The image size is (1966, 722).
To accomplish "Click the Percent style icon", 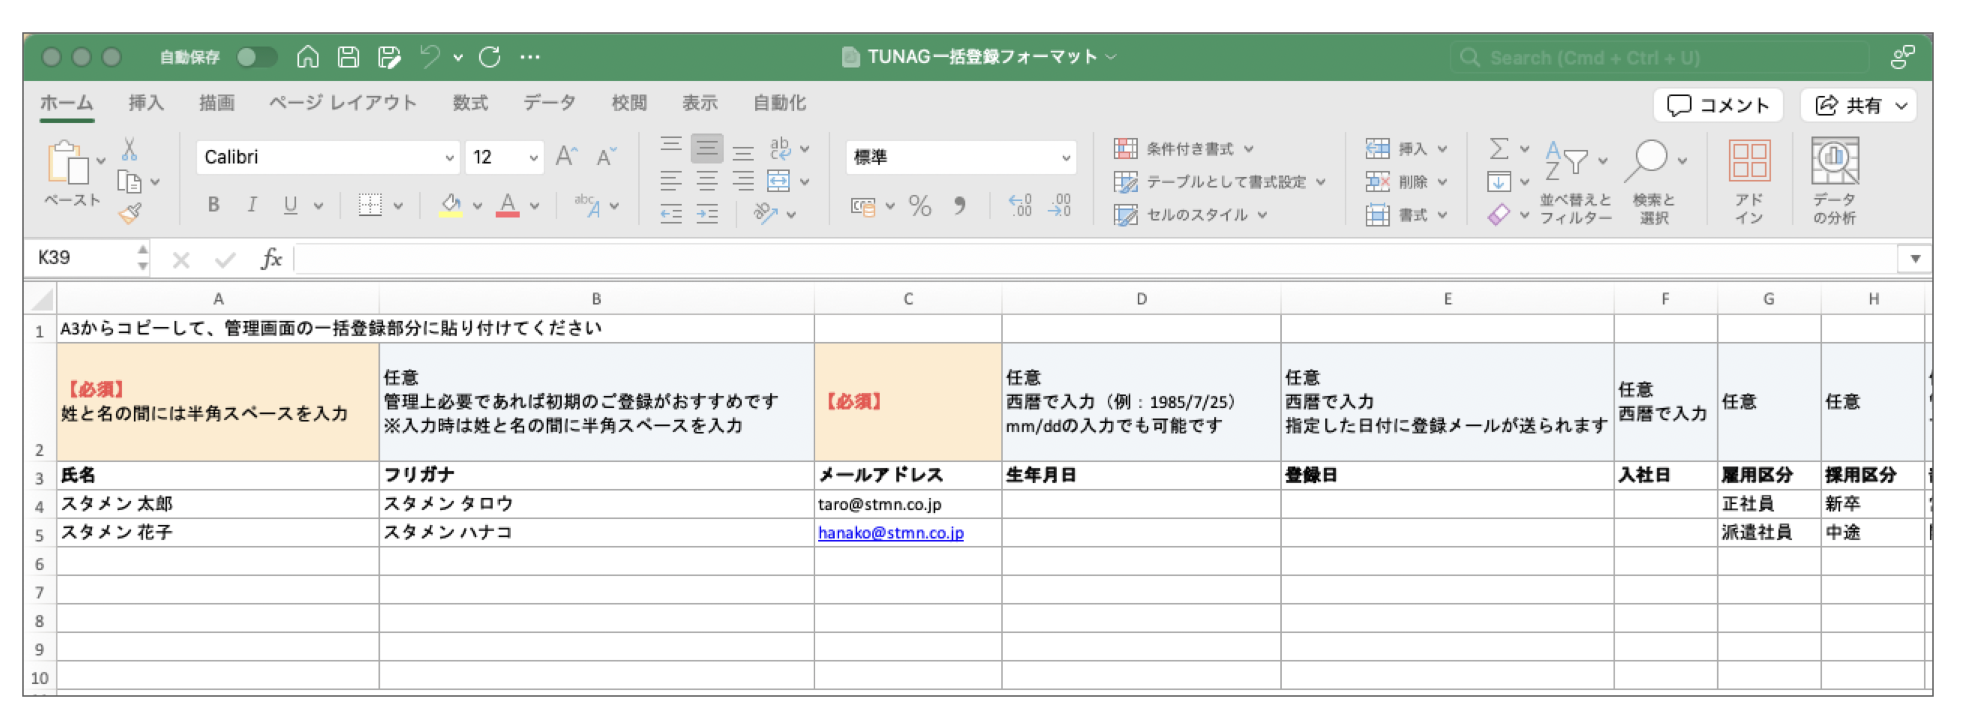I will pyautogui.click(x=920, y=206).
